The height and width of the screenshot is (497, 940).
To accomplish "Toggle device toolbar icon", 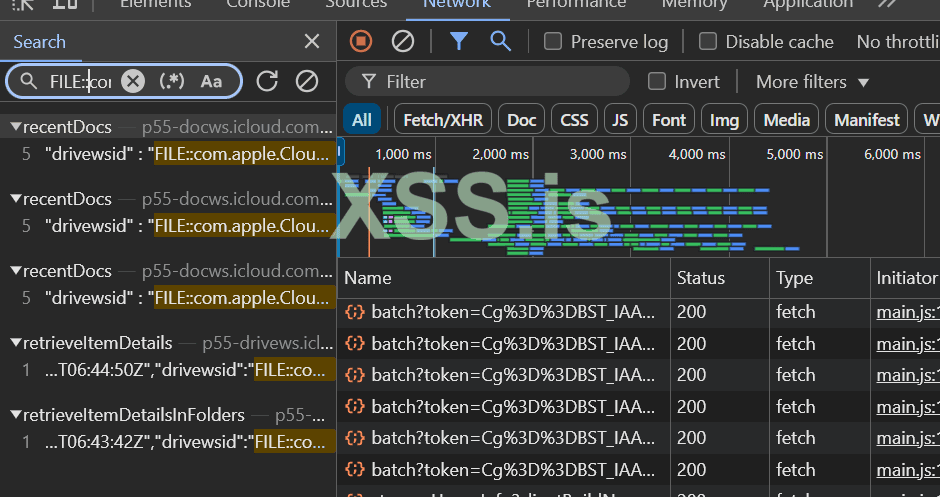I will click(65, 4).
